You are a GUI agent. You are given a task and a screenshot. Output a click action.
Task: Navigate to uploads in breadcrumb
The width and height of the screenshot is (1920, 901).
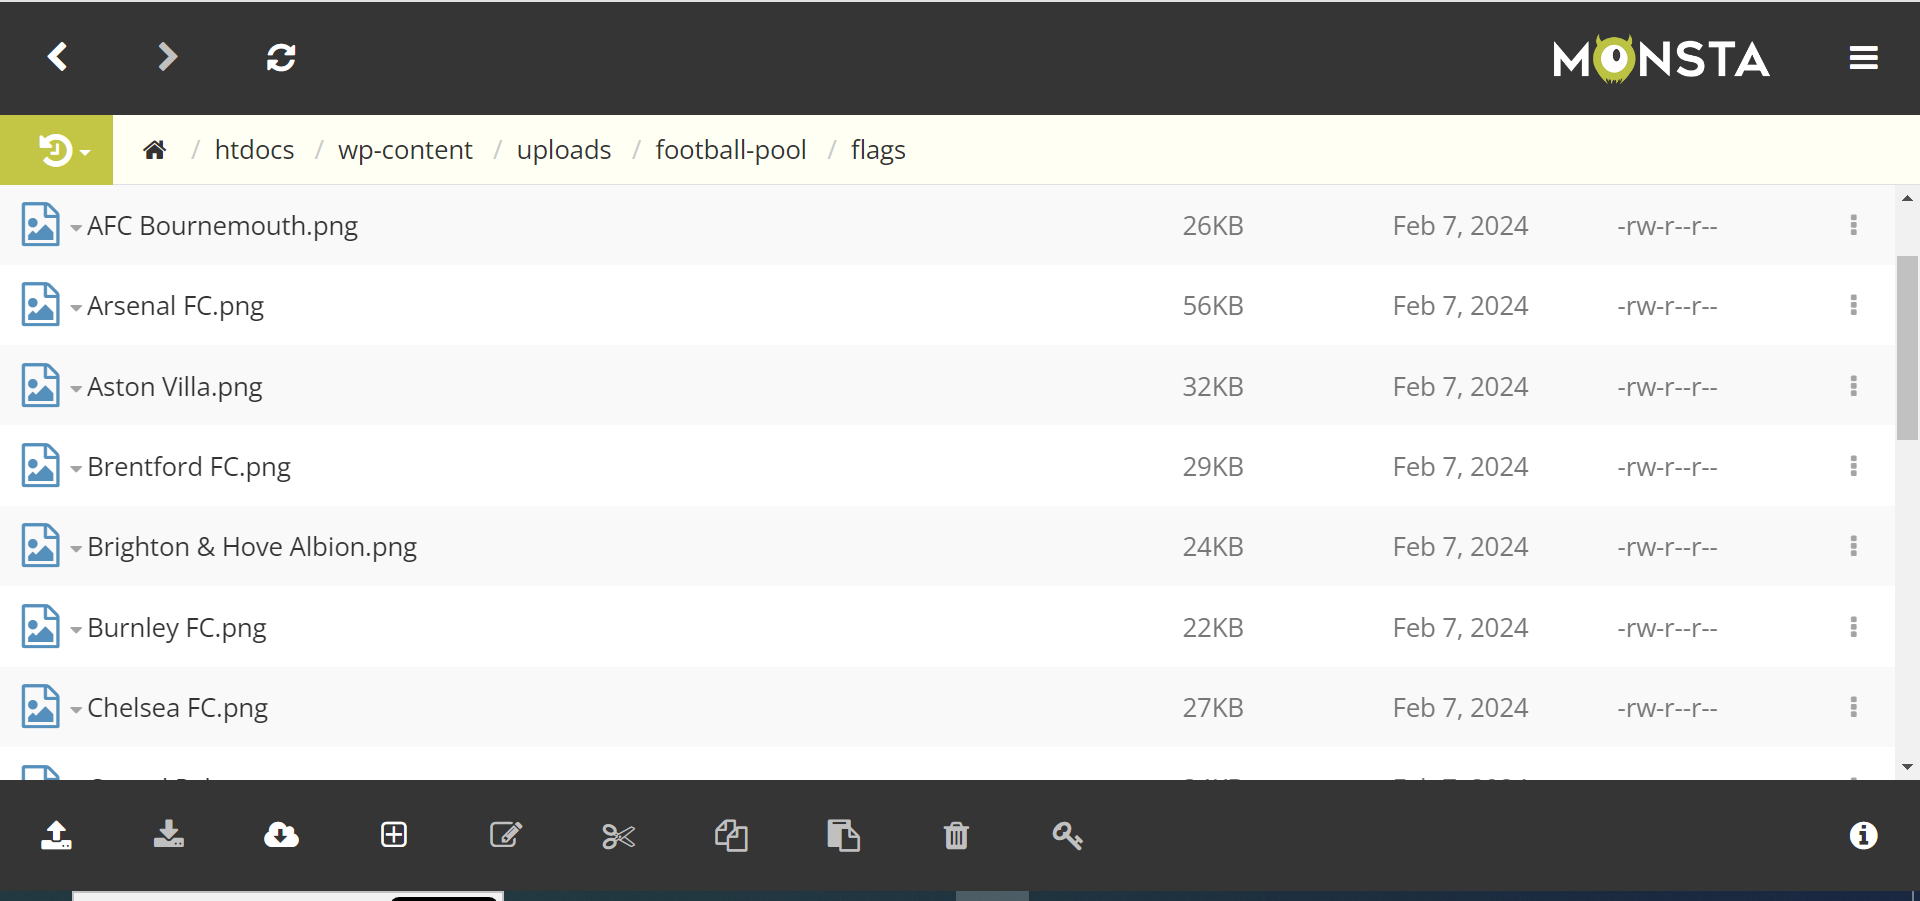pos(564,150)
